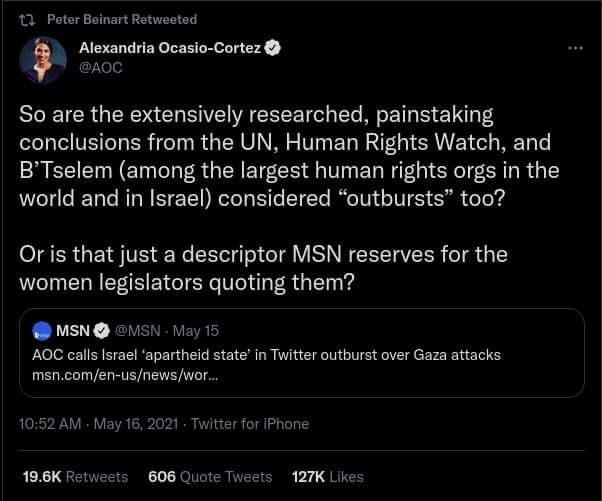Click AOC's blue verified badge
The width and height of the screenshot is (602, 501).
click(x=270, y=48)
